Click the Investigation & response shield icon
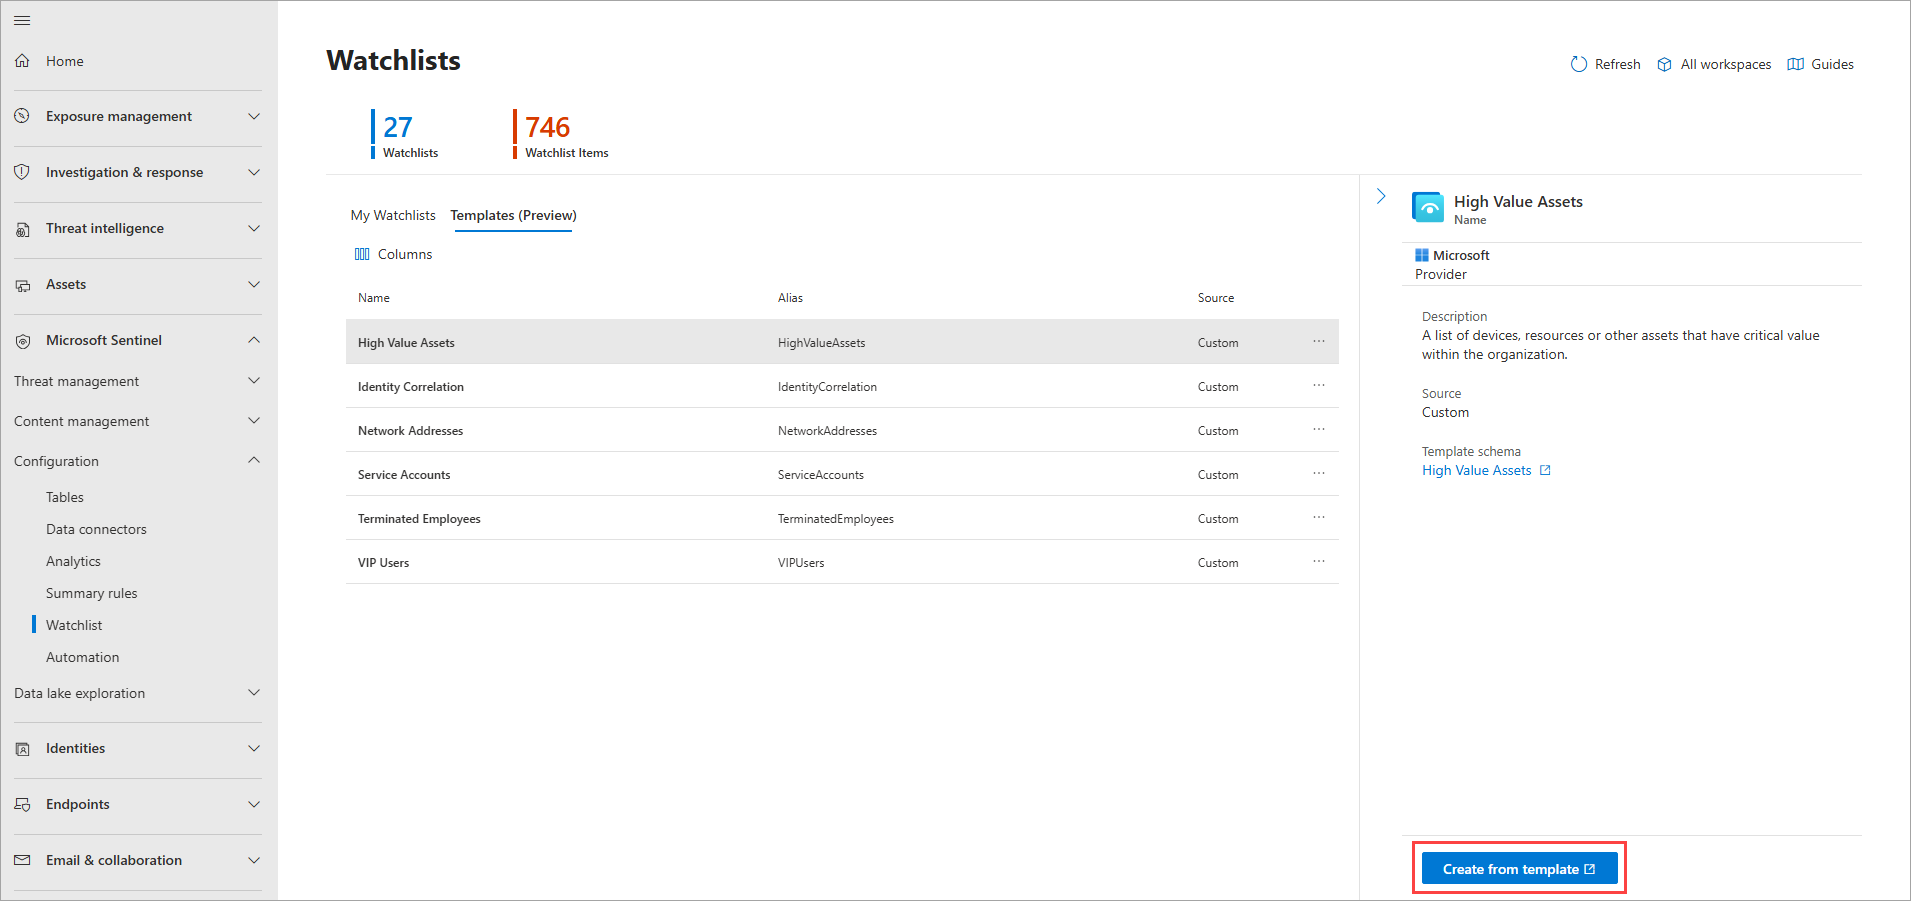 [x=22, y=172]
